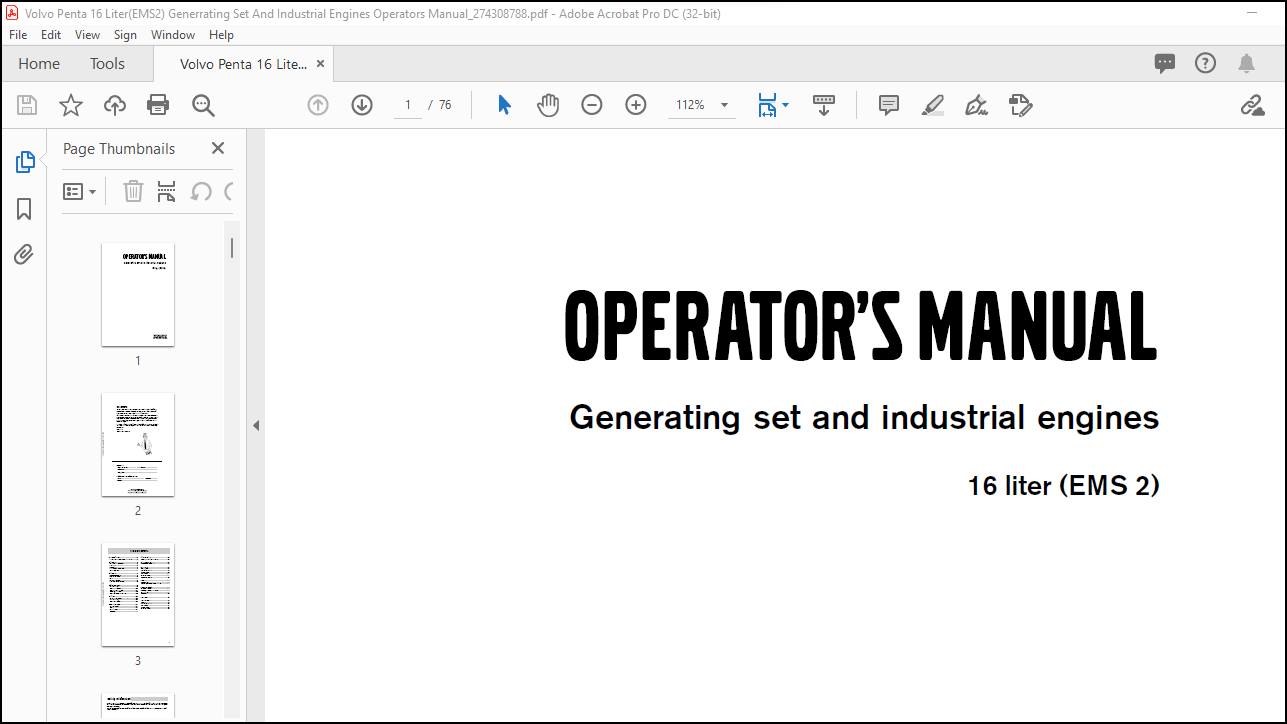The height and width of the screenshot is (724, 1287).
Task: Switch to the Home tab
Action: (x=39, y=63)
